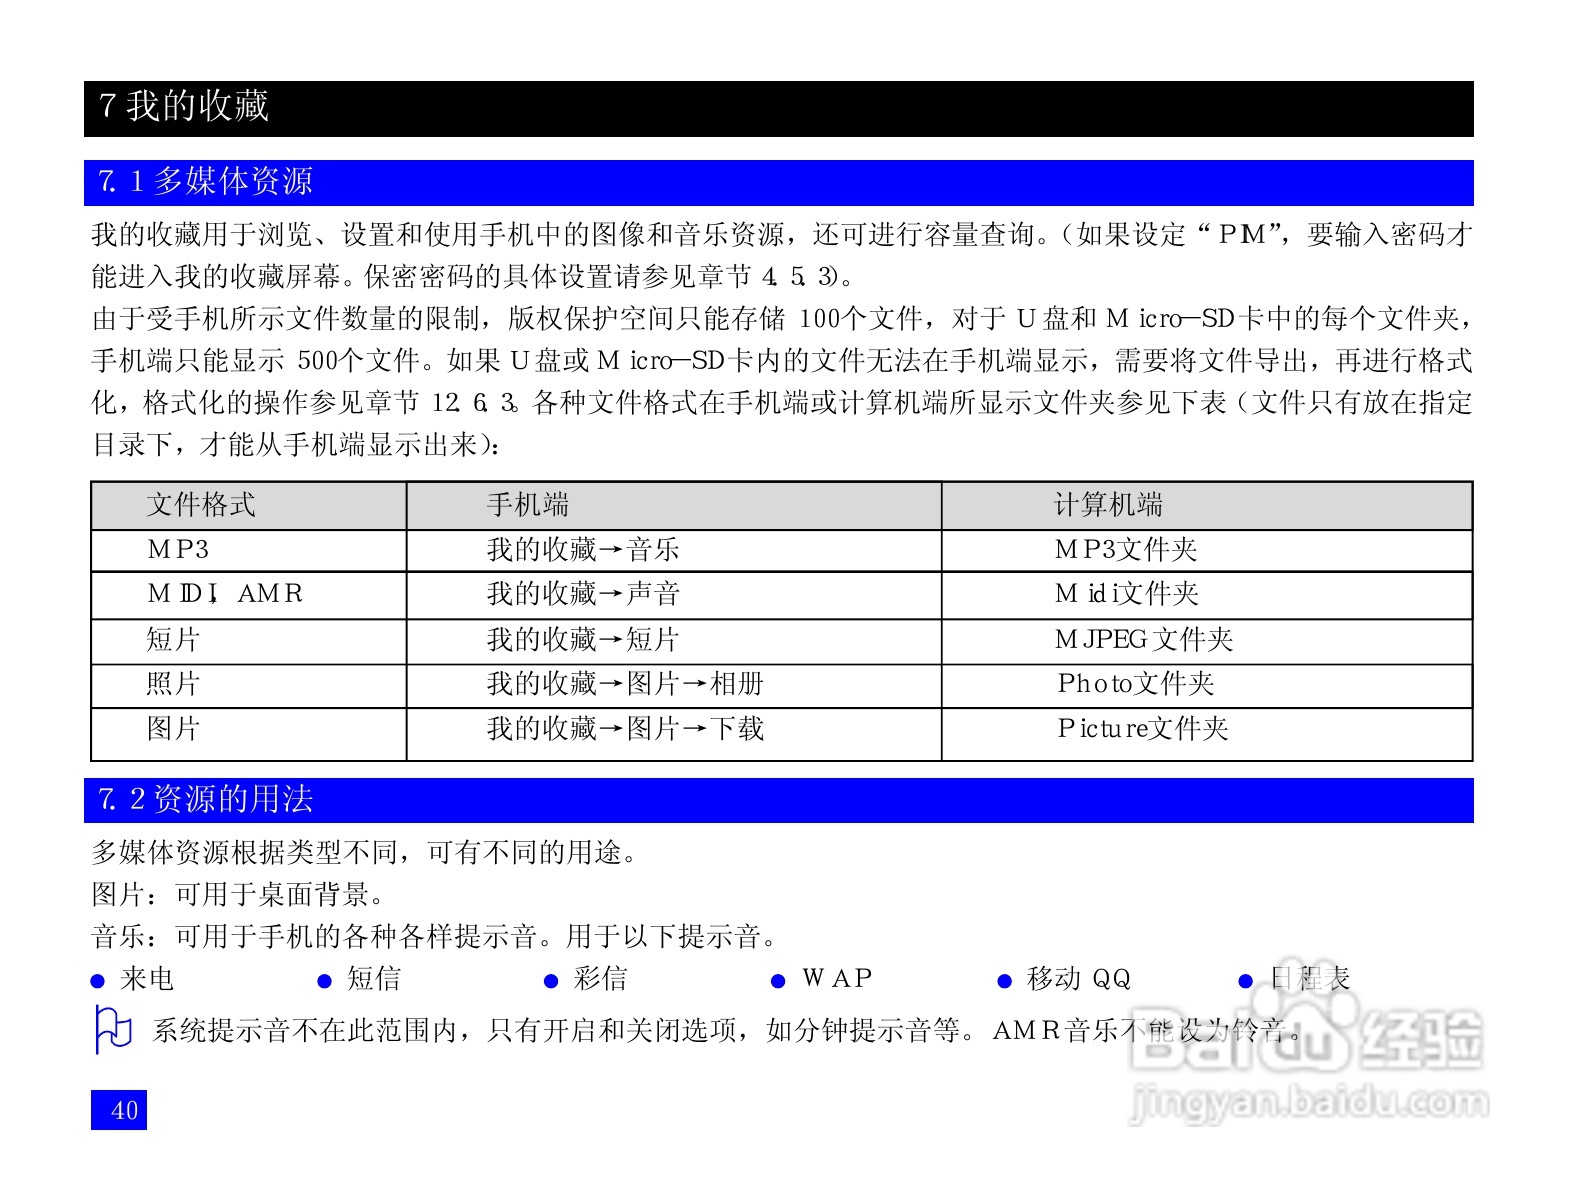
Task: Click the line beginning '音乐：可用于手机的各种'
Action: tap(435, 936)
